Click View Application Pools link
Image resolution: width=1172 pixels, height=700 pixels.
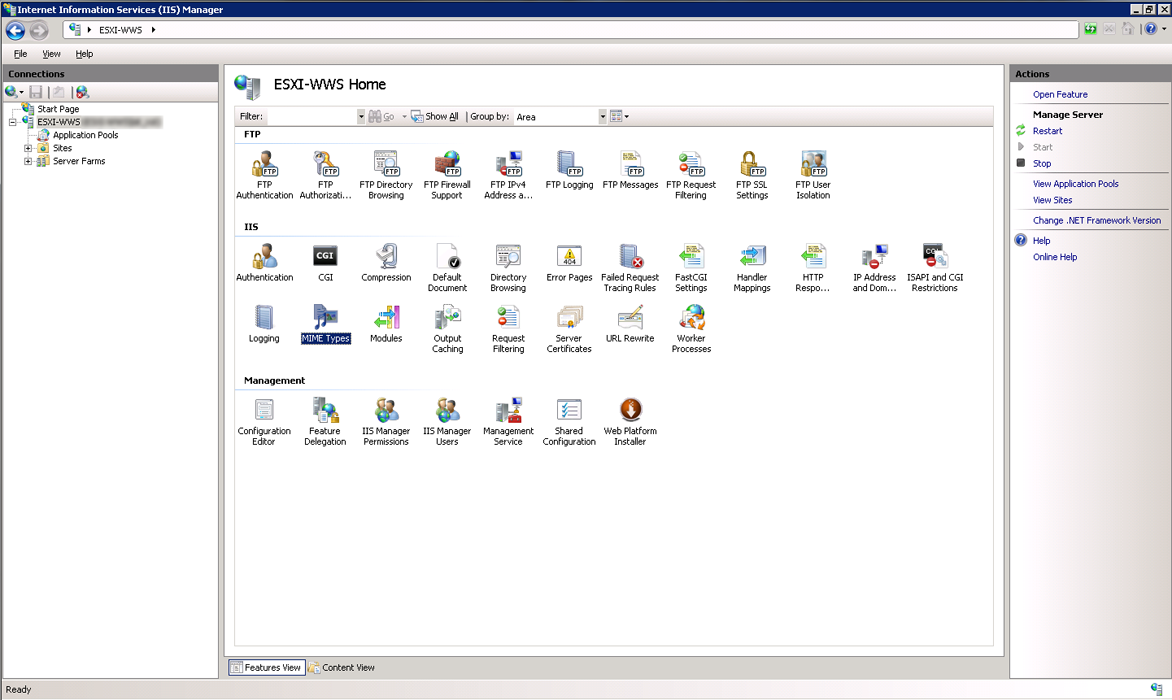click(x=1076, y=184)
